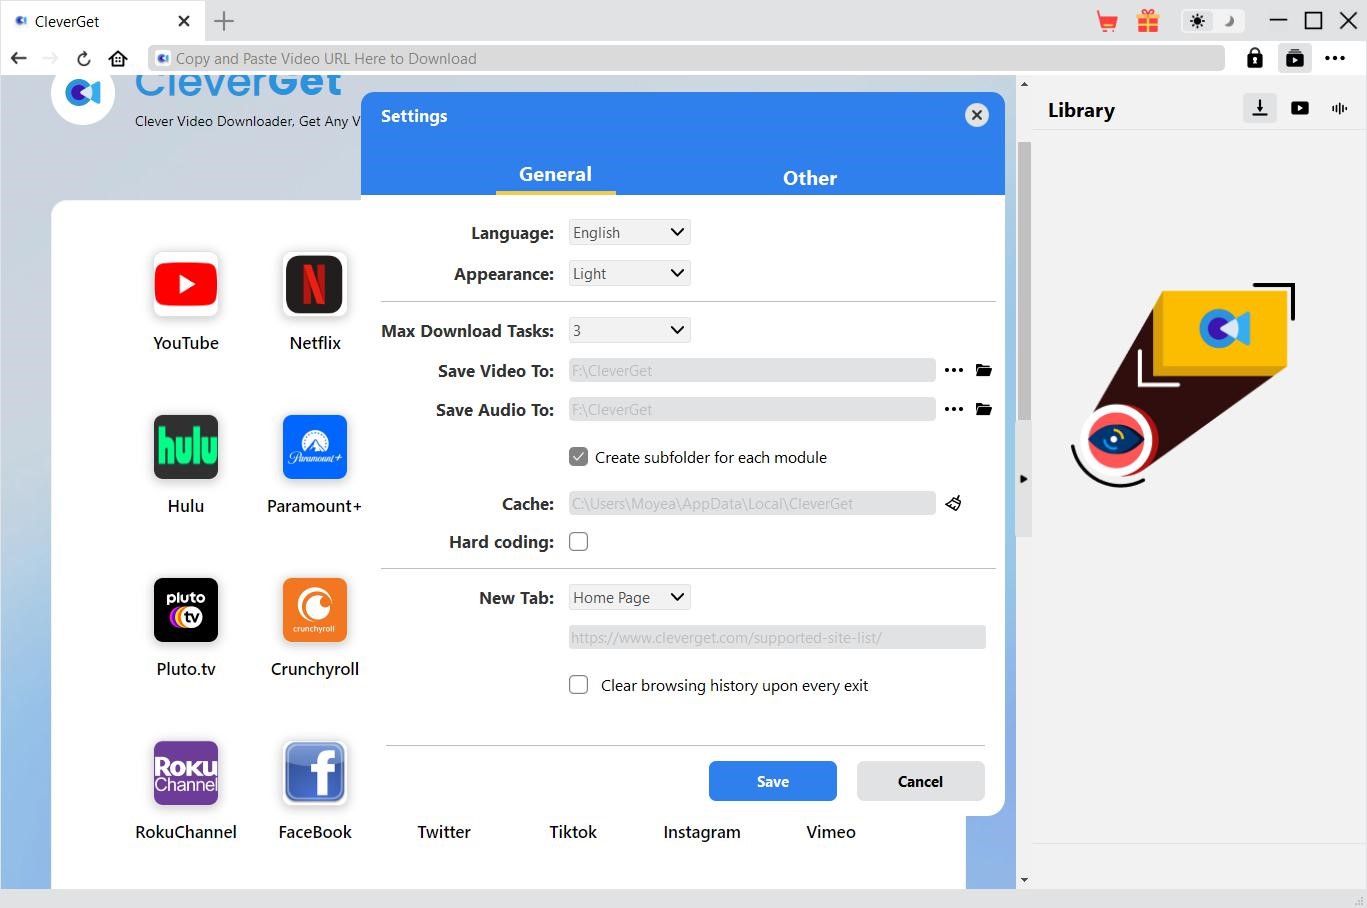Enable Clear browsing history upon every exit
Image resolution: width=1367 pixels, height=908 pixels.
point(579,685)
